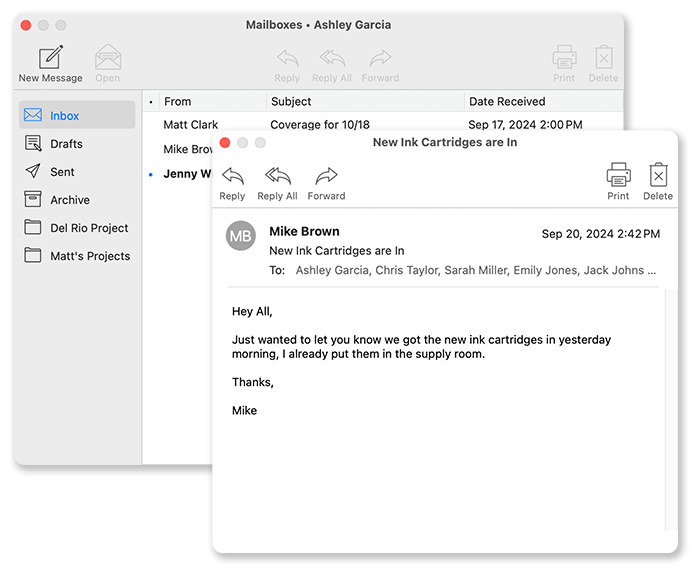Screen dimensions: 693x571
Task: Open the Del Rio Project folder
Action: click(77, 228)
